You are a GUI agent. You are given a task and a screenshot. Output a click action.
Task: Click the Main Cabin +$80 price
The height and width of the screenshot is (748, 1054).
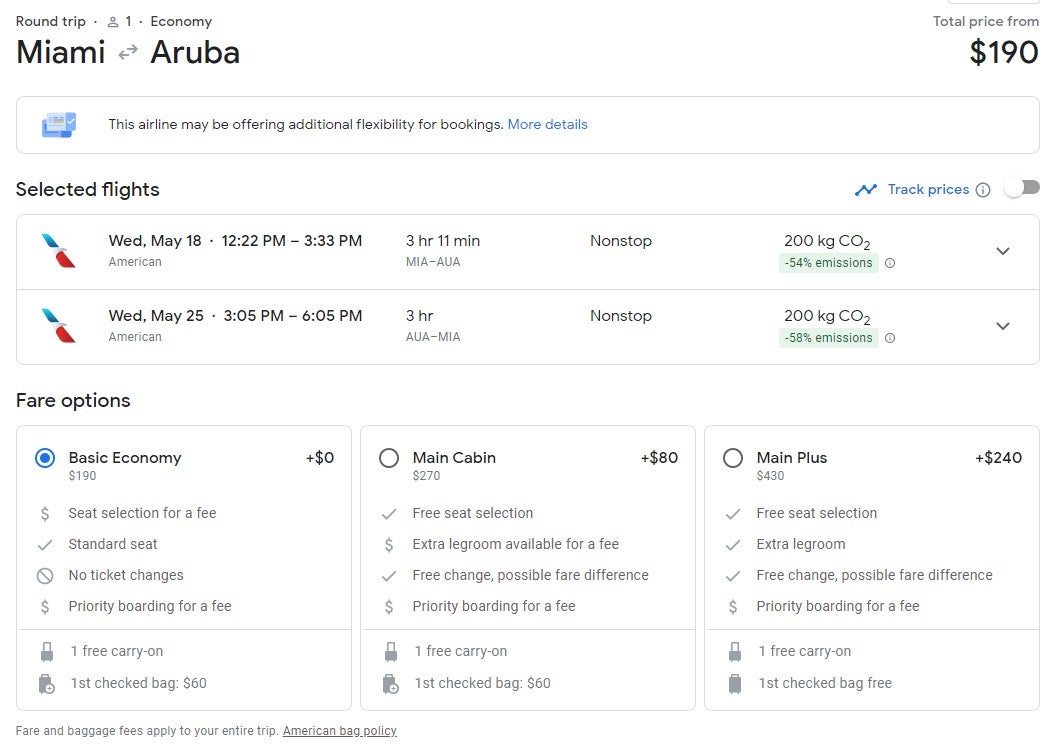659,458
